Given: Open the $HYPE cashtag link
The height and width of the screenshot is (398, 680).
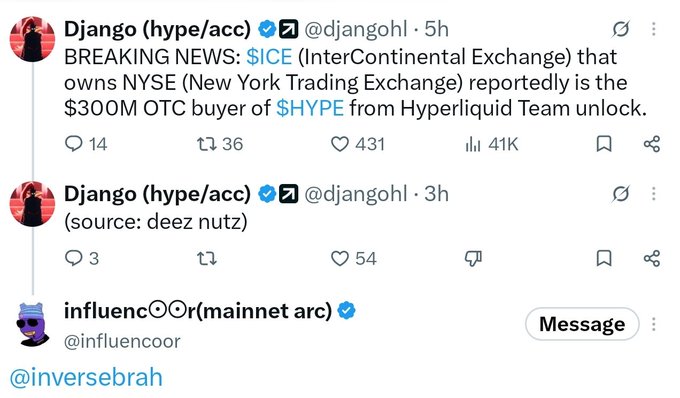Looking at the screenshot, I should [310, 108].
